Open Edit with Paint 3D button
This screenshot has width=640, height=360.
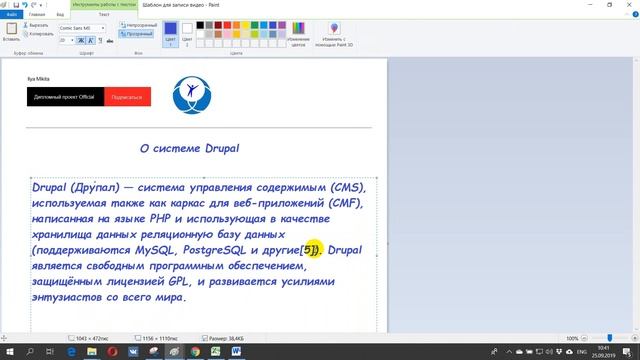pos(334,34)
